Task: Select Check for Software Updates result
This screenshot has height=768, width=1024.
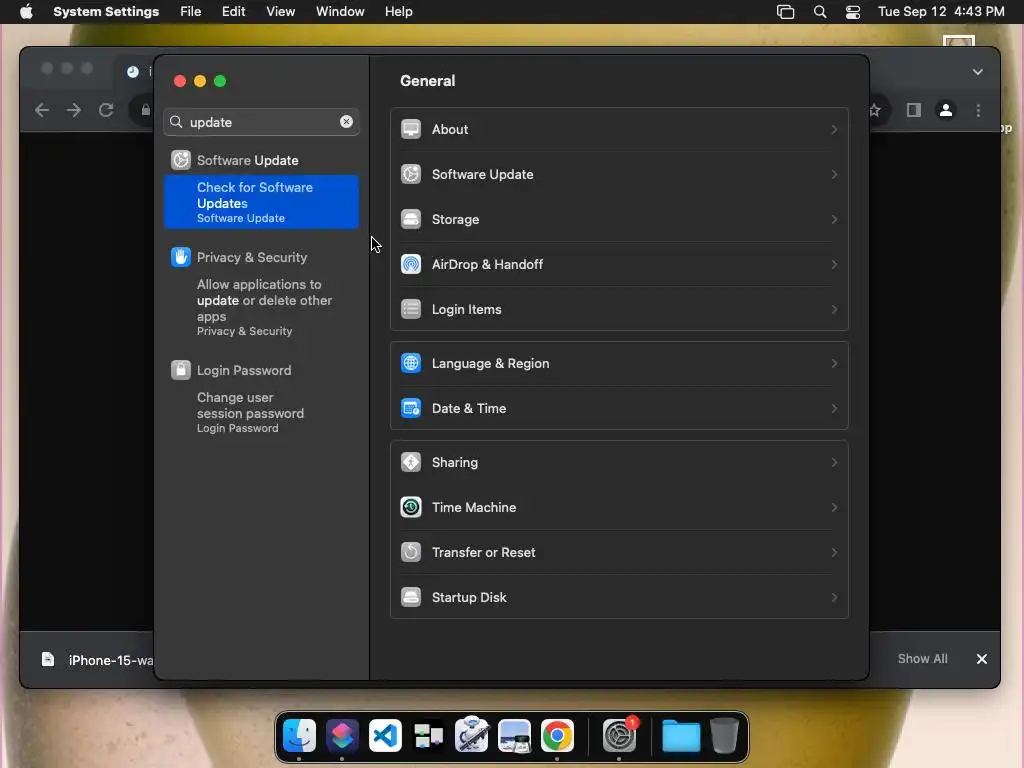Action: 261,202
